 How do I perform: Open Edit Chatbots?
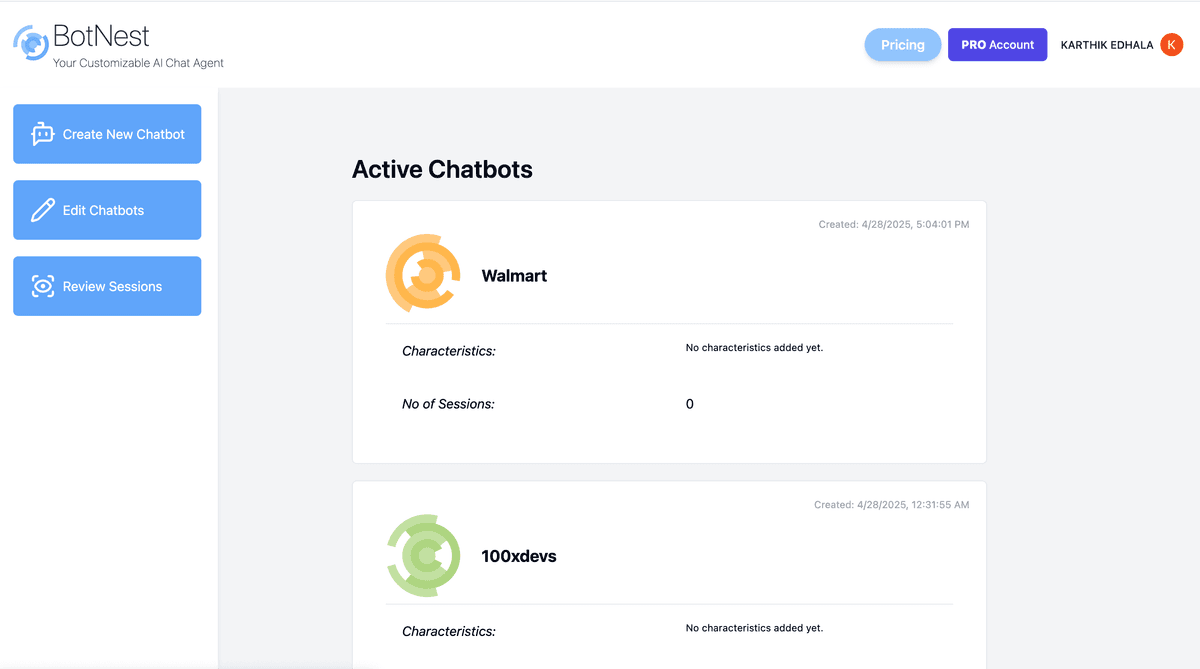107,210
